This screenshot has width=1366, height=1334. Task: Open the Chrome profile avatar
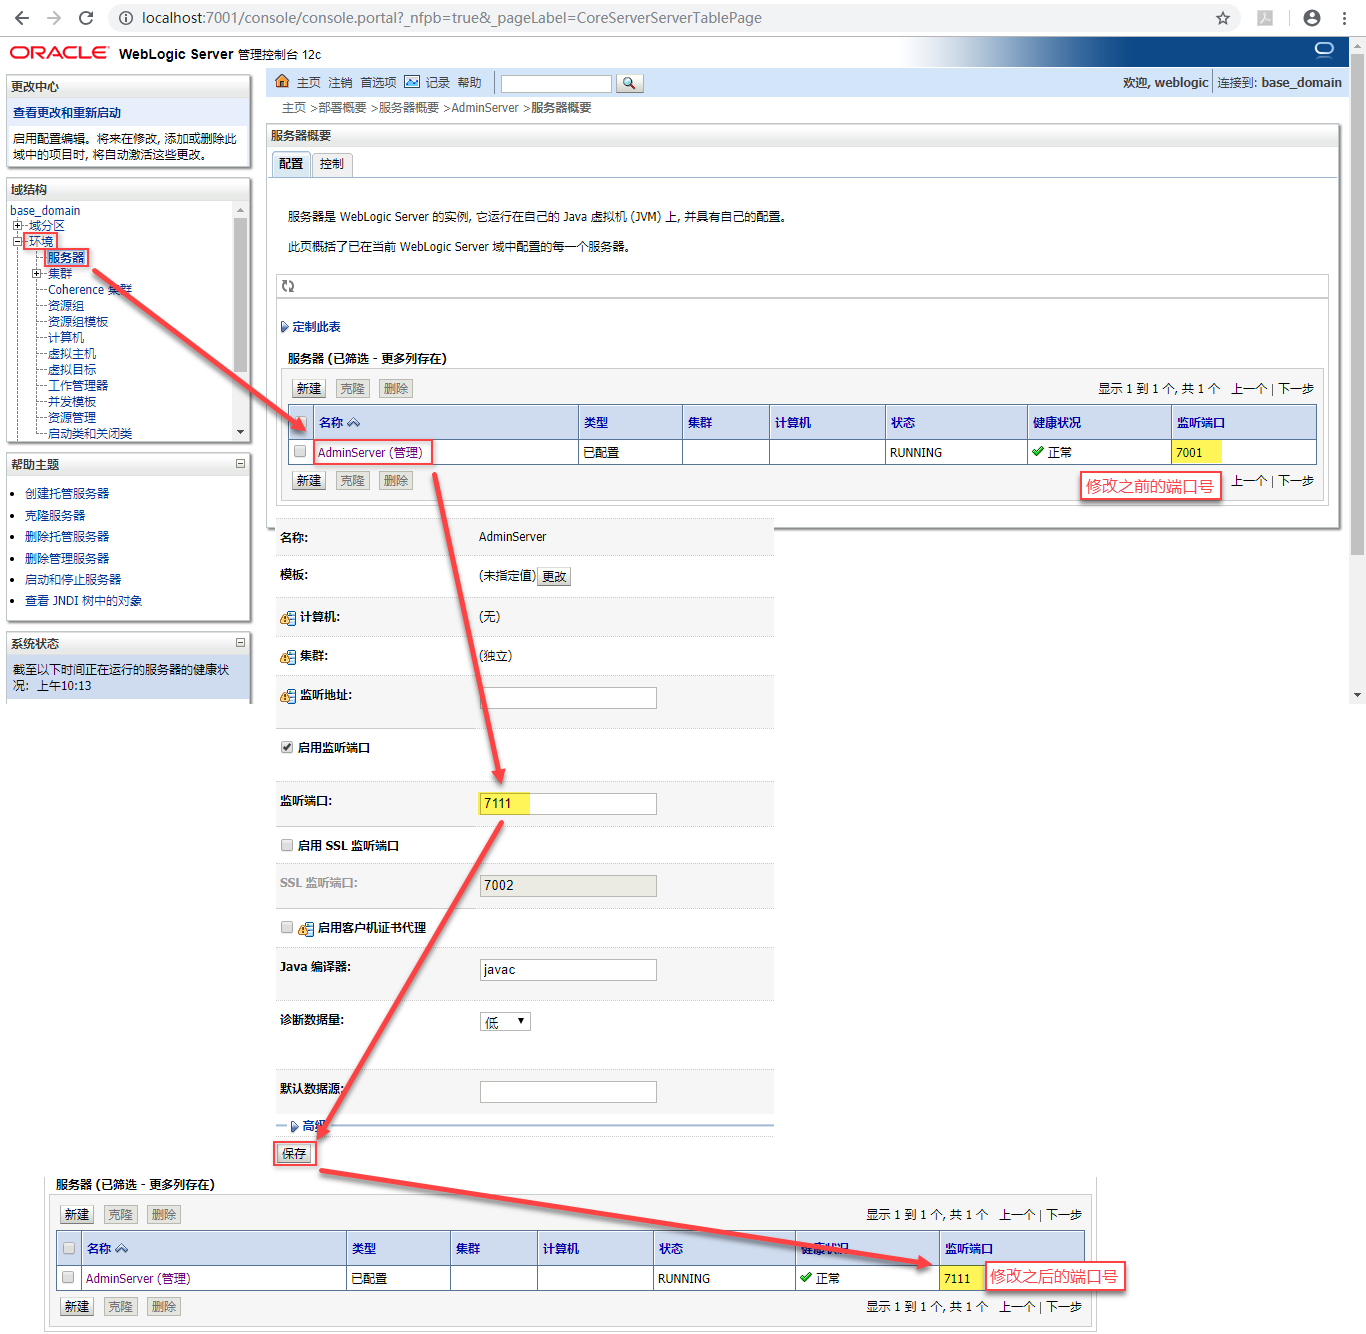tap(1312, 18)
